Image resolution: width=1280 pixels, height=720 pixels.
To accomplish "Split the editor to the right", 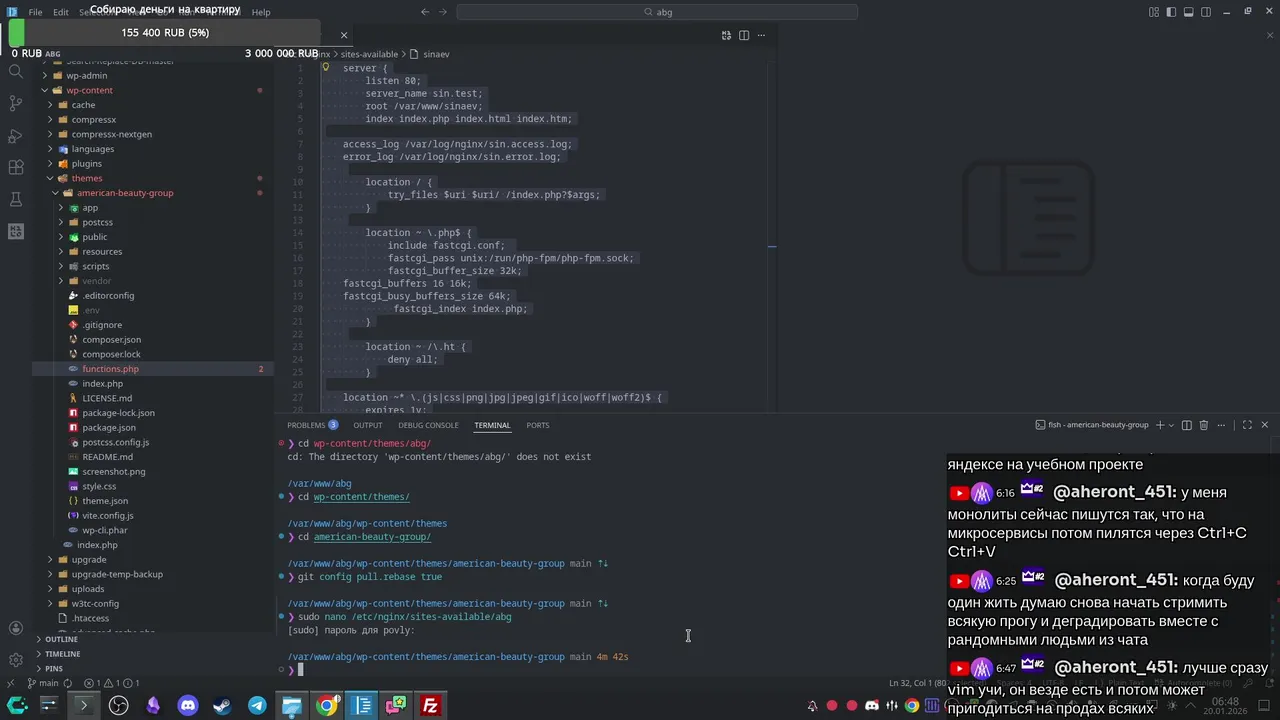I will (x=744, y=35).
